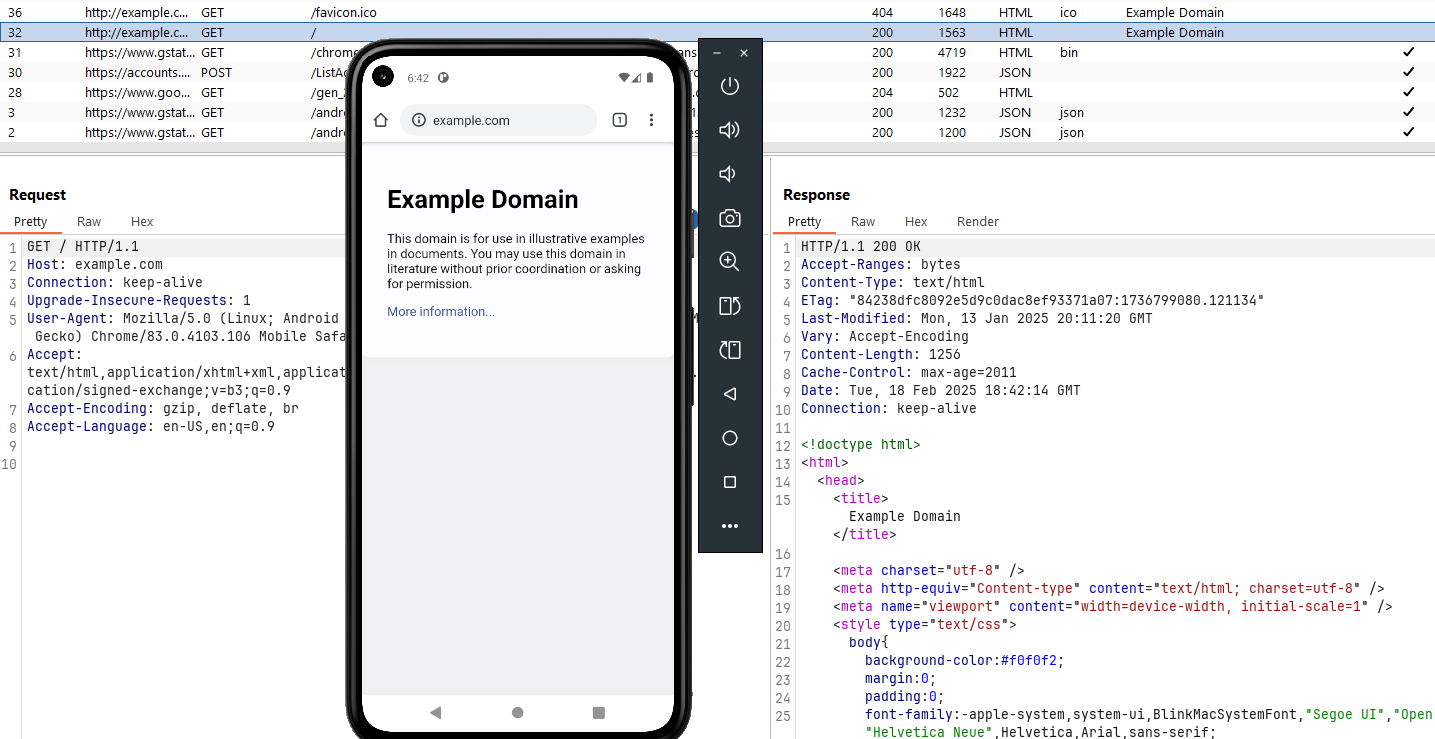Open the emulator more options ellipsis
This screenshot has height=739, width=1435.
point(730,526)
